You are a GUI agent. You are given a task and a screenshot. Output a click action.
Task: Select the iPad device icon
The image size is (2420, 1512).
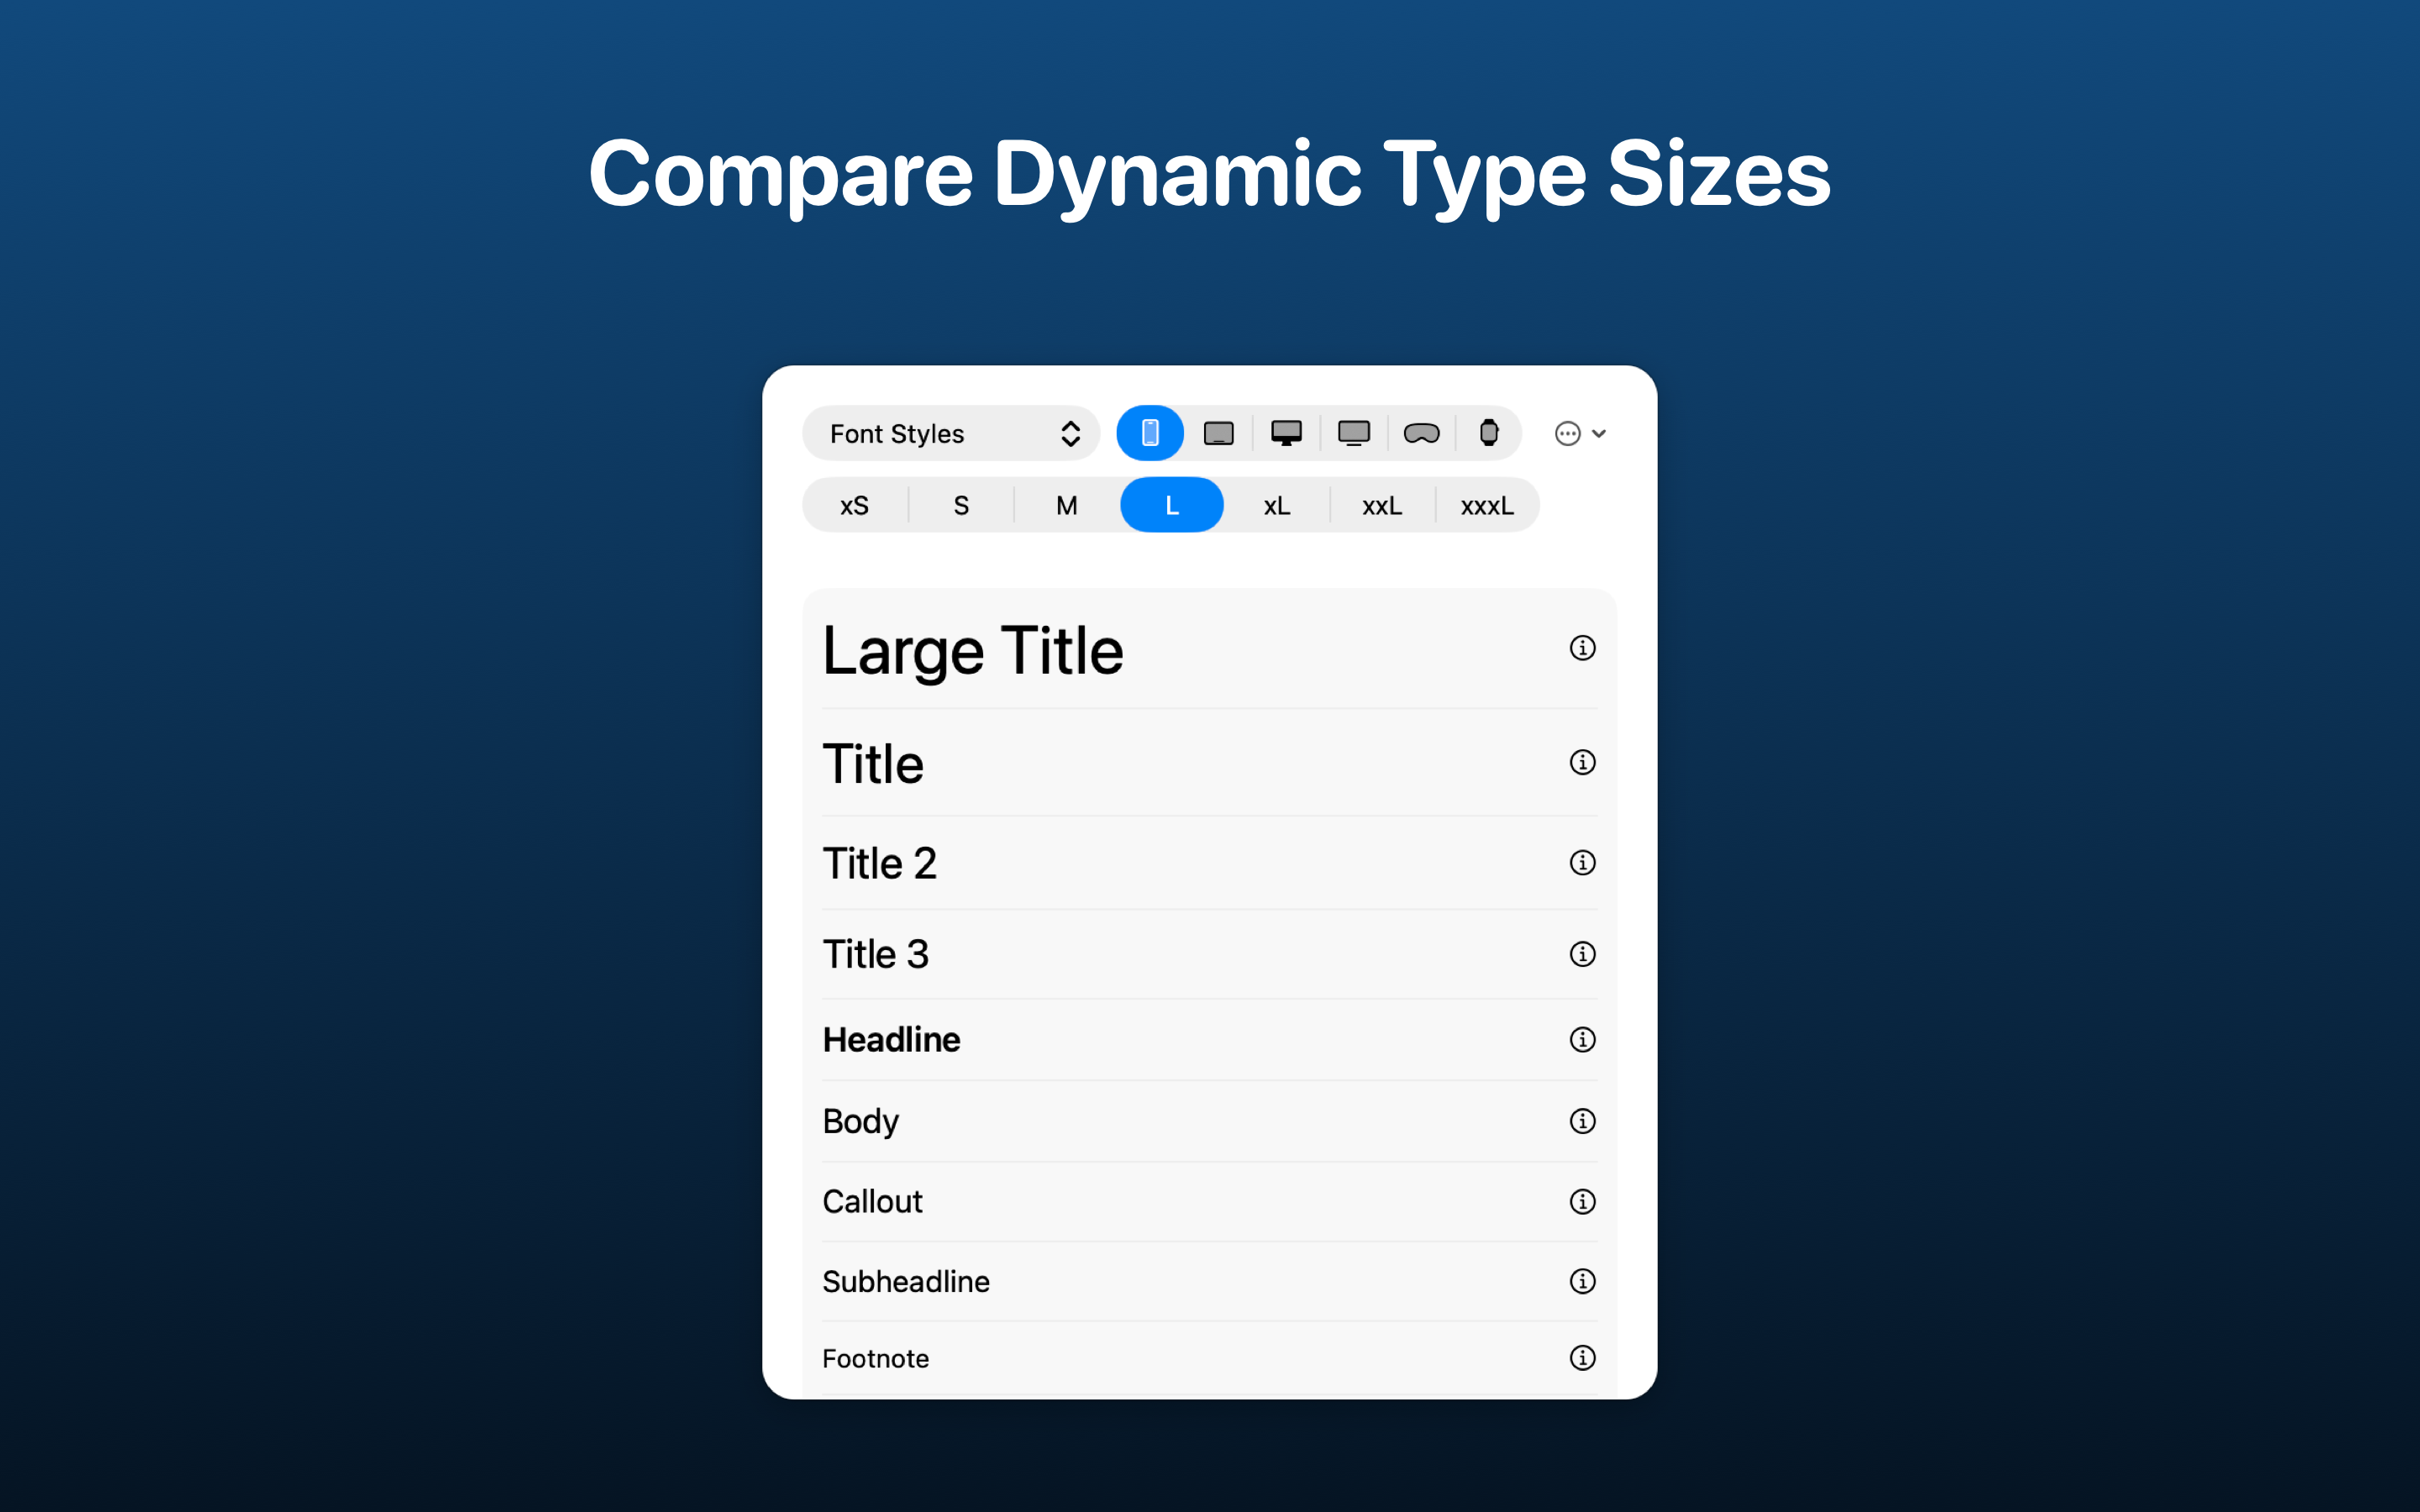(x=1218, y=433)
